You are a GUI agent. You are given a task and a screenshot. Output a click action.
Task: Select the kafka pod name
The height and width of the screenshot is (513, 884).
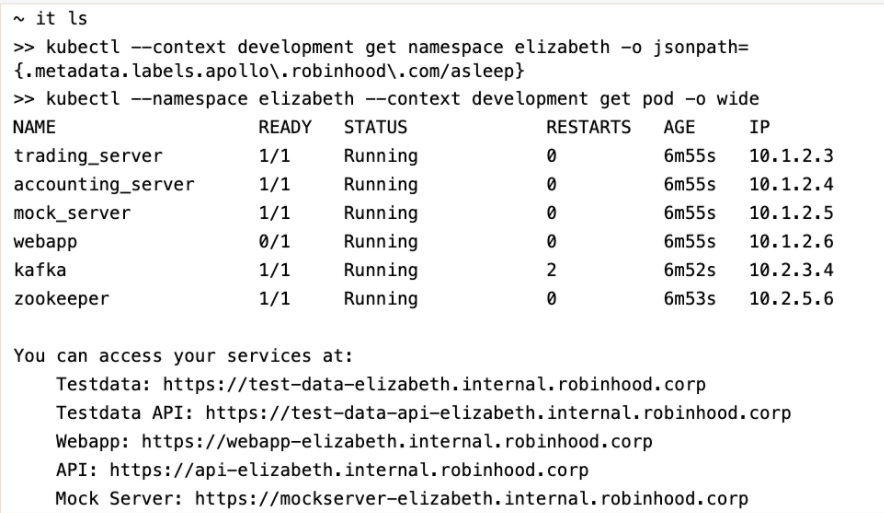pos(40,270)
